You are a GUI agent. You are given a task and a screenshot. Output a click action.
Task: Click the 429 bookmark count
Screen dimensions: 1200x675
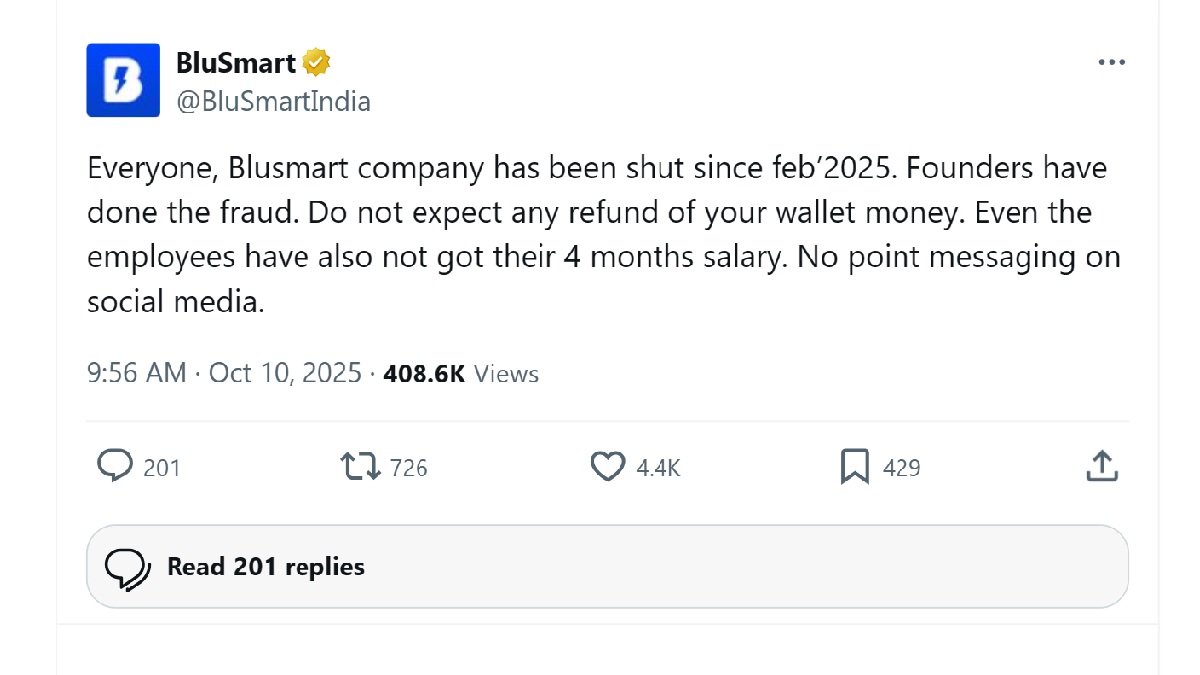[901, 467]
